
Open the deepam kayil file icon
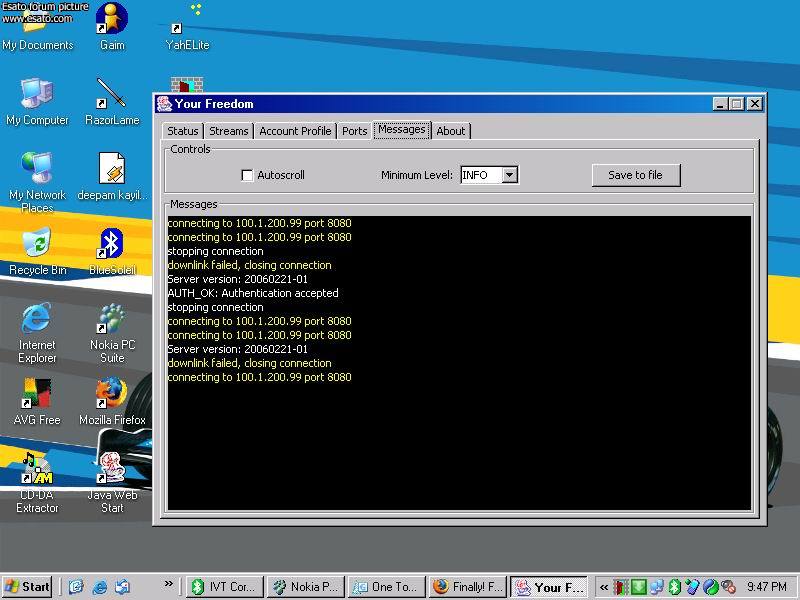click(x=112, y=176)
